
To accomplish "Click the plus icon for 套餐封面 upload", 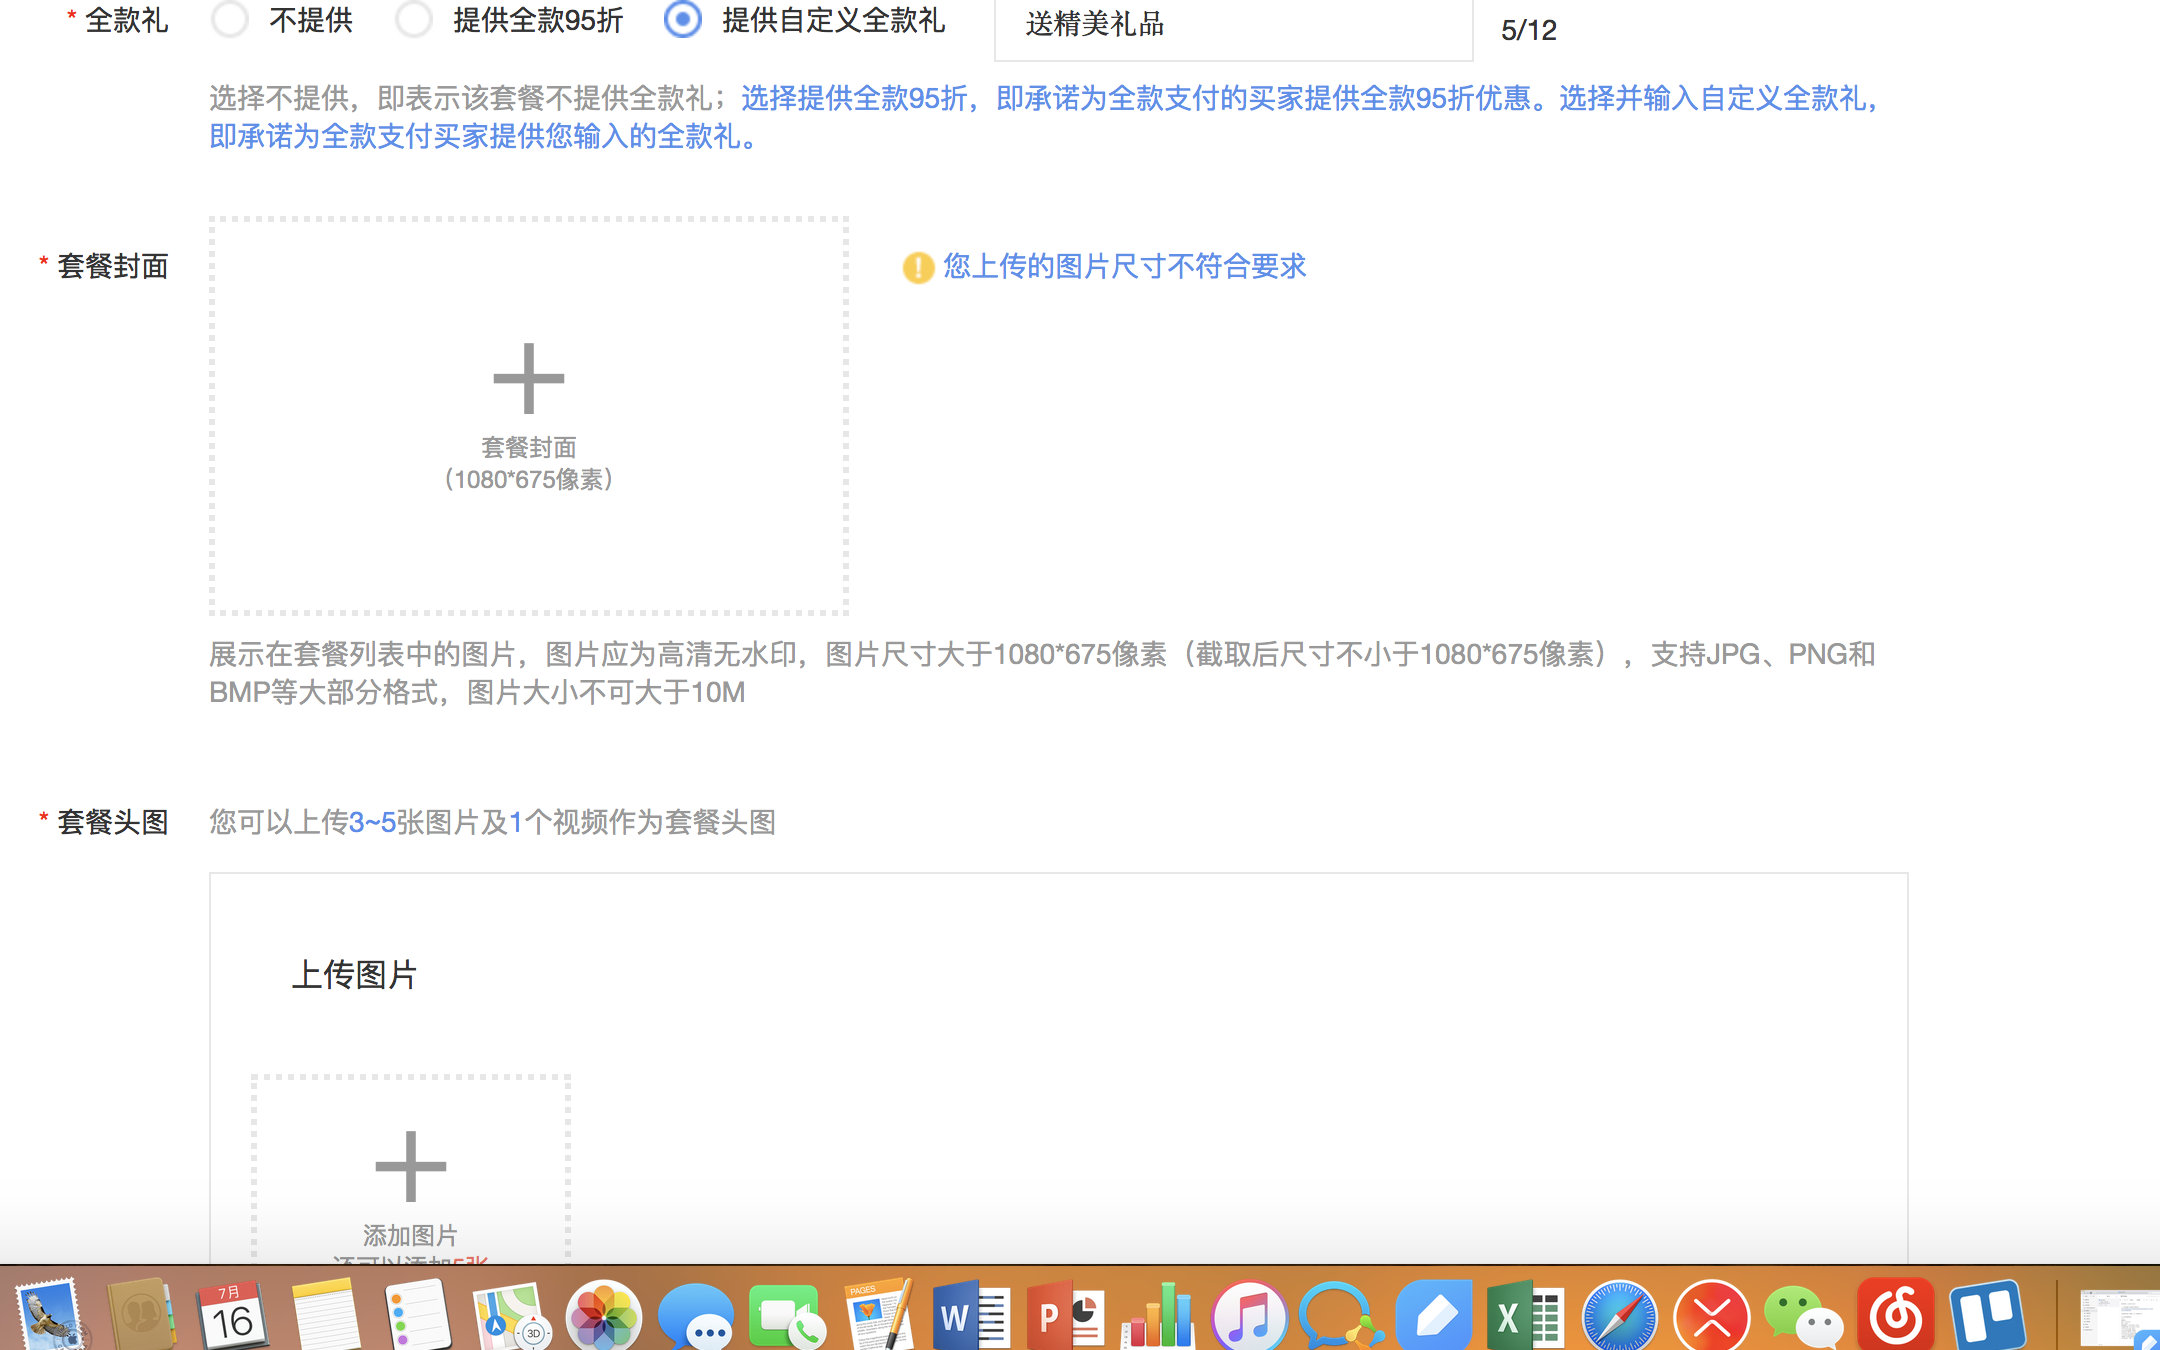I will (x=529, y=378).
